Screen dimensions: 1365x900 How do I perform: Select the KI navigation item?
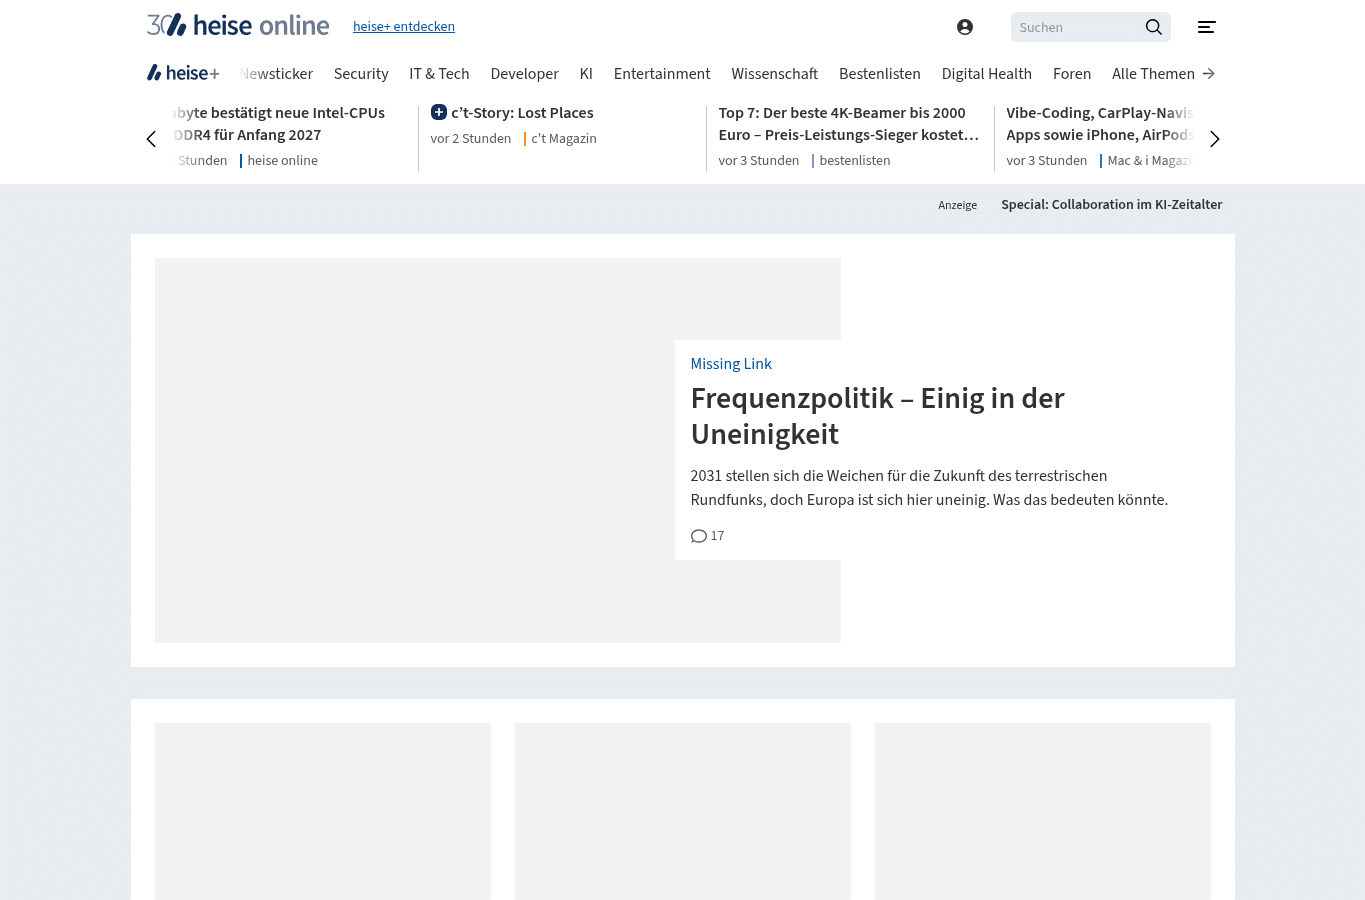click(586, 74)
